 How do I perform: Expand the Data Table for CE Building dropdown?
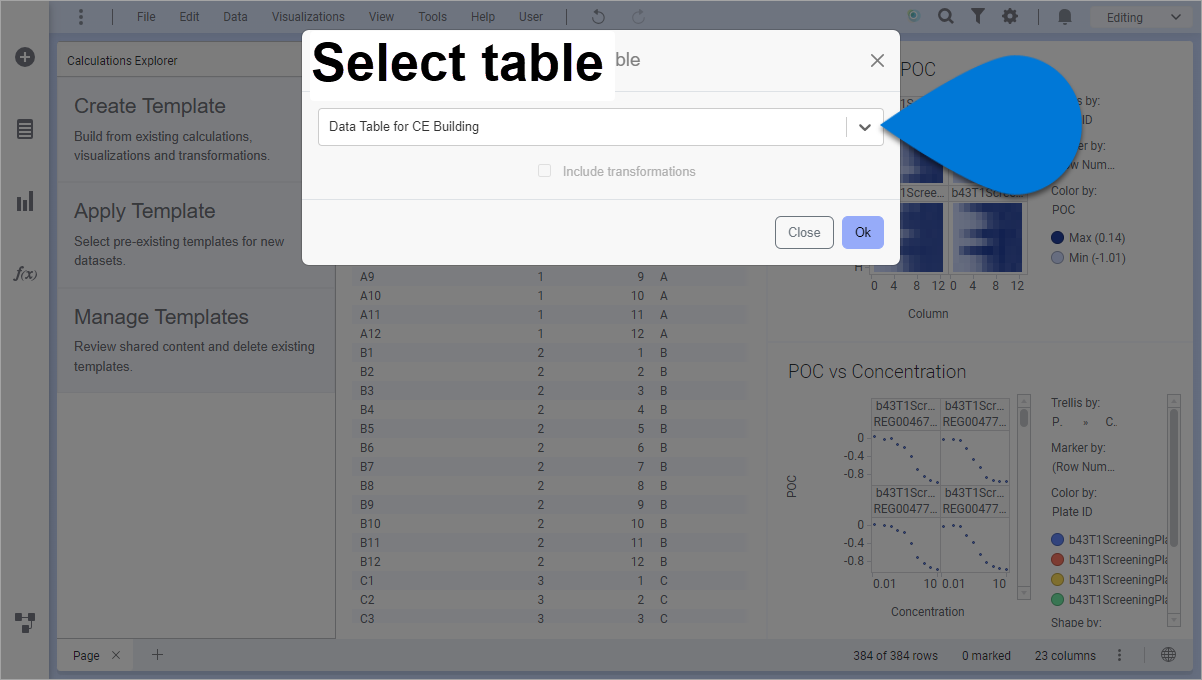pos(865,127)
